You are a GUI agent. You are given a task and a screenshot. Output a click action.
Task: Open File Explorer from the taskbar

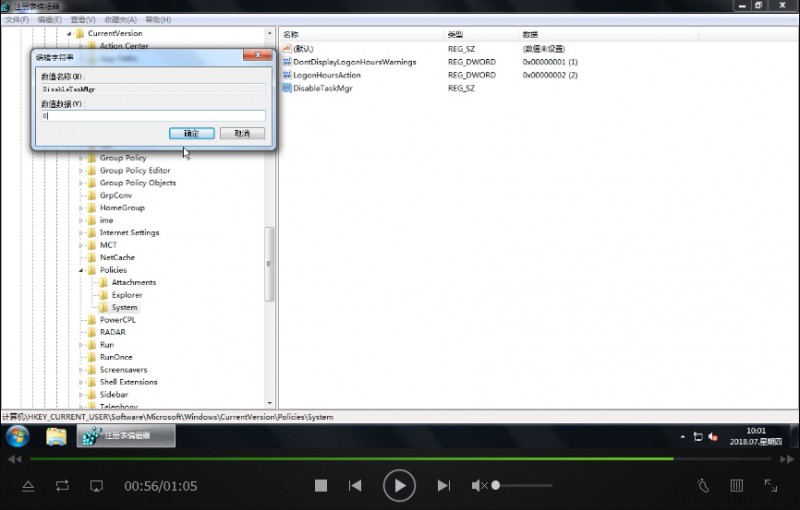(x=56, y=437)
